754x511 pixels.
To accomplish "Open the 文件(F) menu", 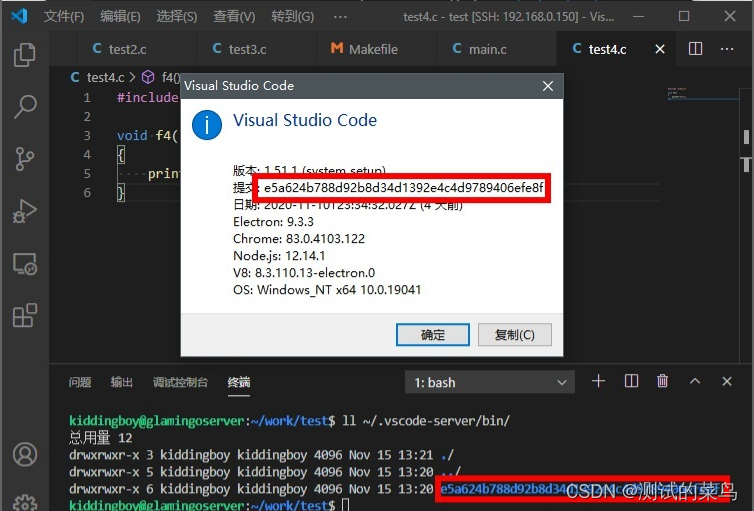I will pyautogui.click(x=63, y=16).
